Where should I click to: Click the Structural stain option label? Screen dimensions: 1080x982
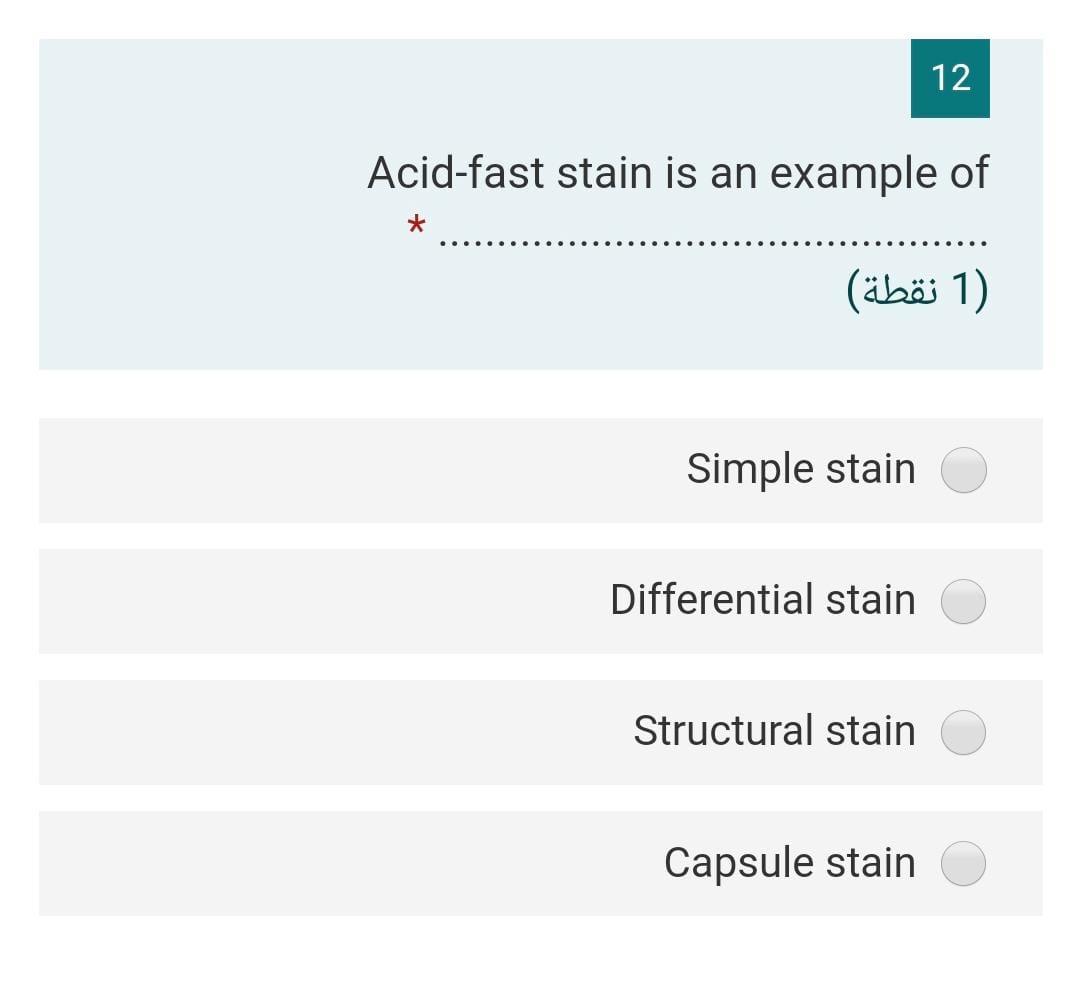point(773,731)
